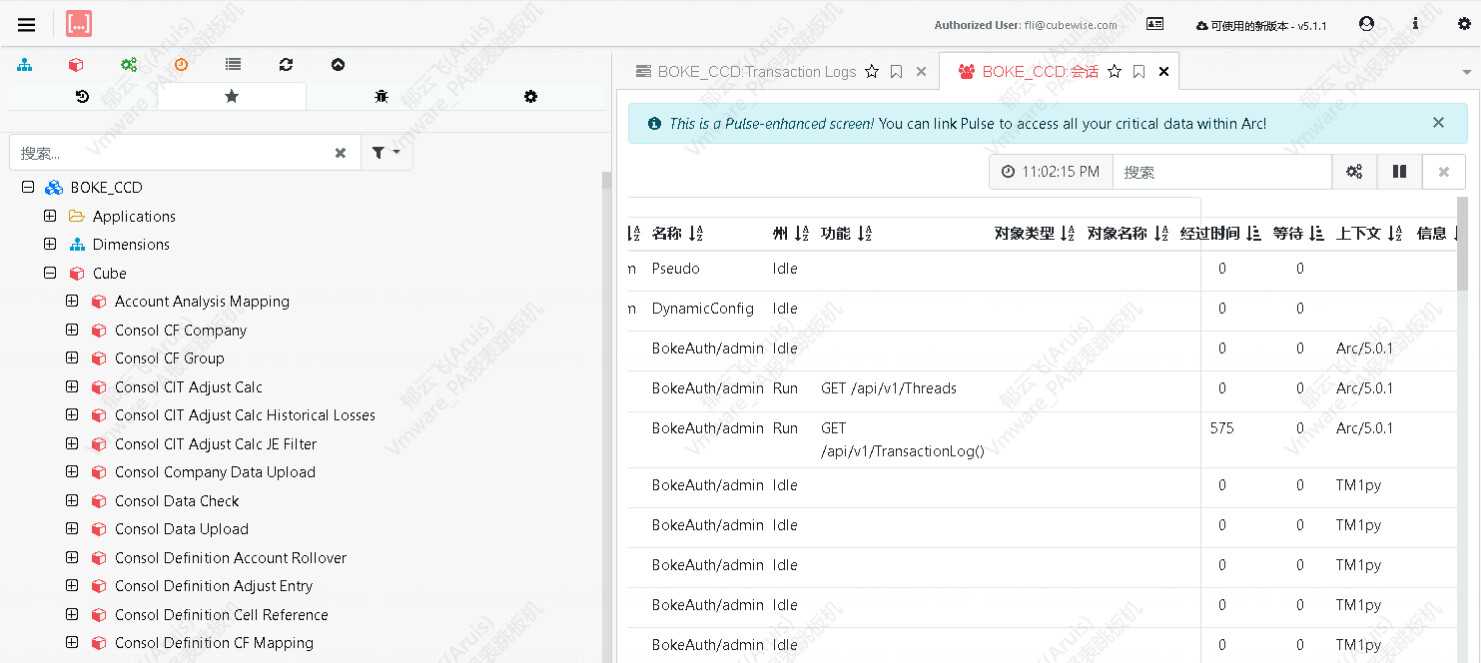
Task: Select the star favorites tab in sidebar
Action: click(232, 97)
